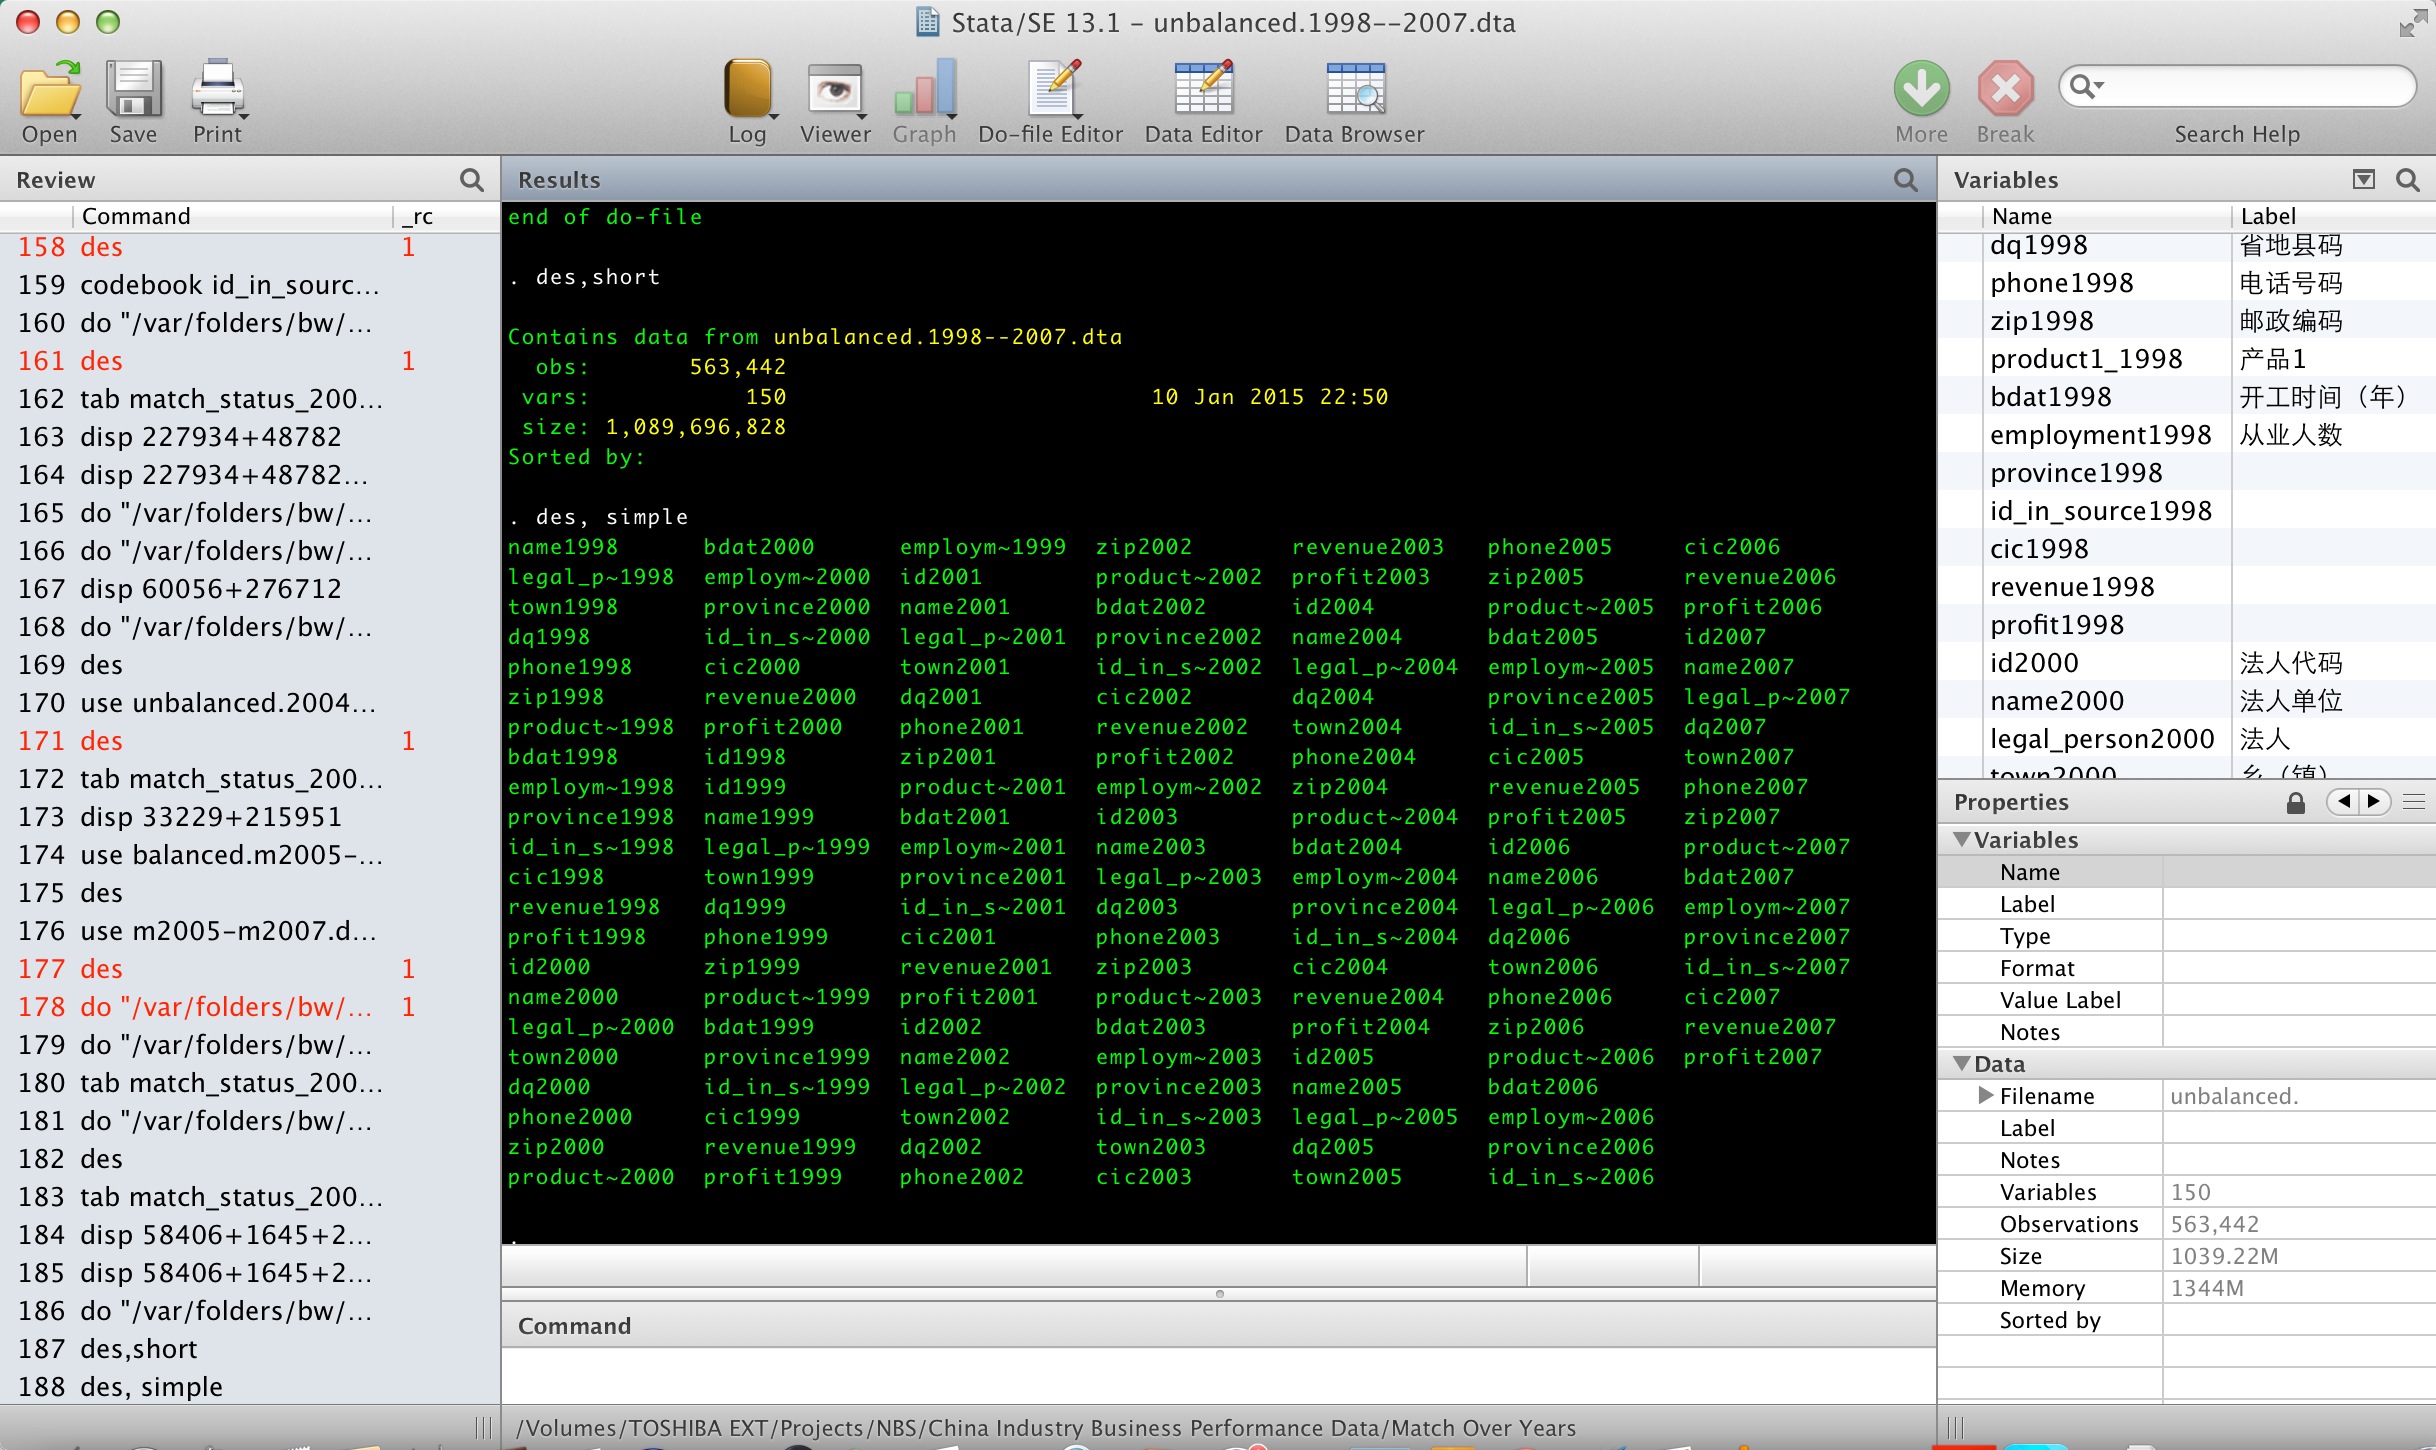This screenshot has height=1450, width=2436.
Task: Select variable zip1998 in Variables list
Action: click(x=2186, y=321)
